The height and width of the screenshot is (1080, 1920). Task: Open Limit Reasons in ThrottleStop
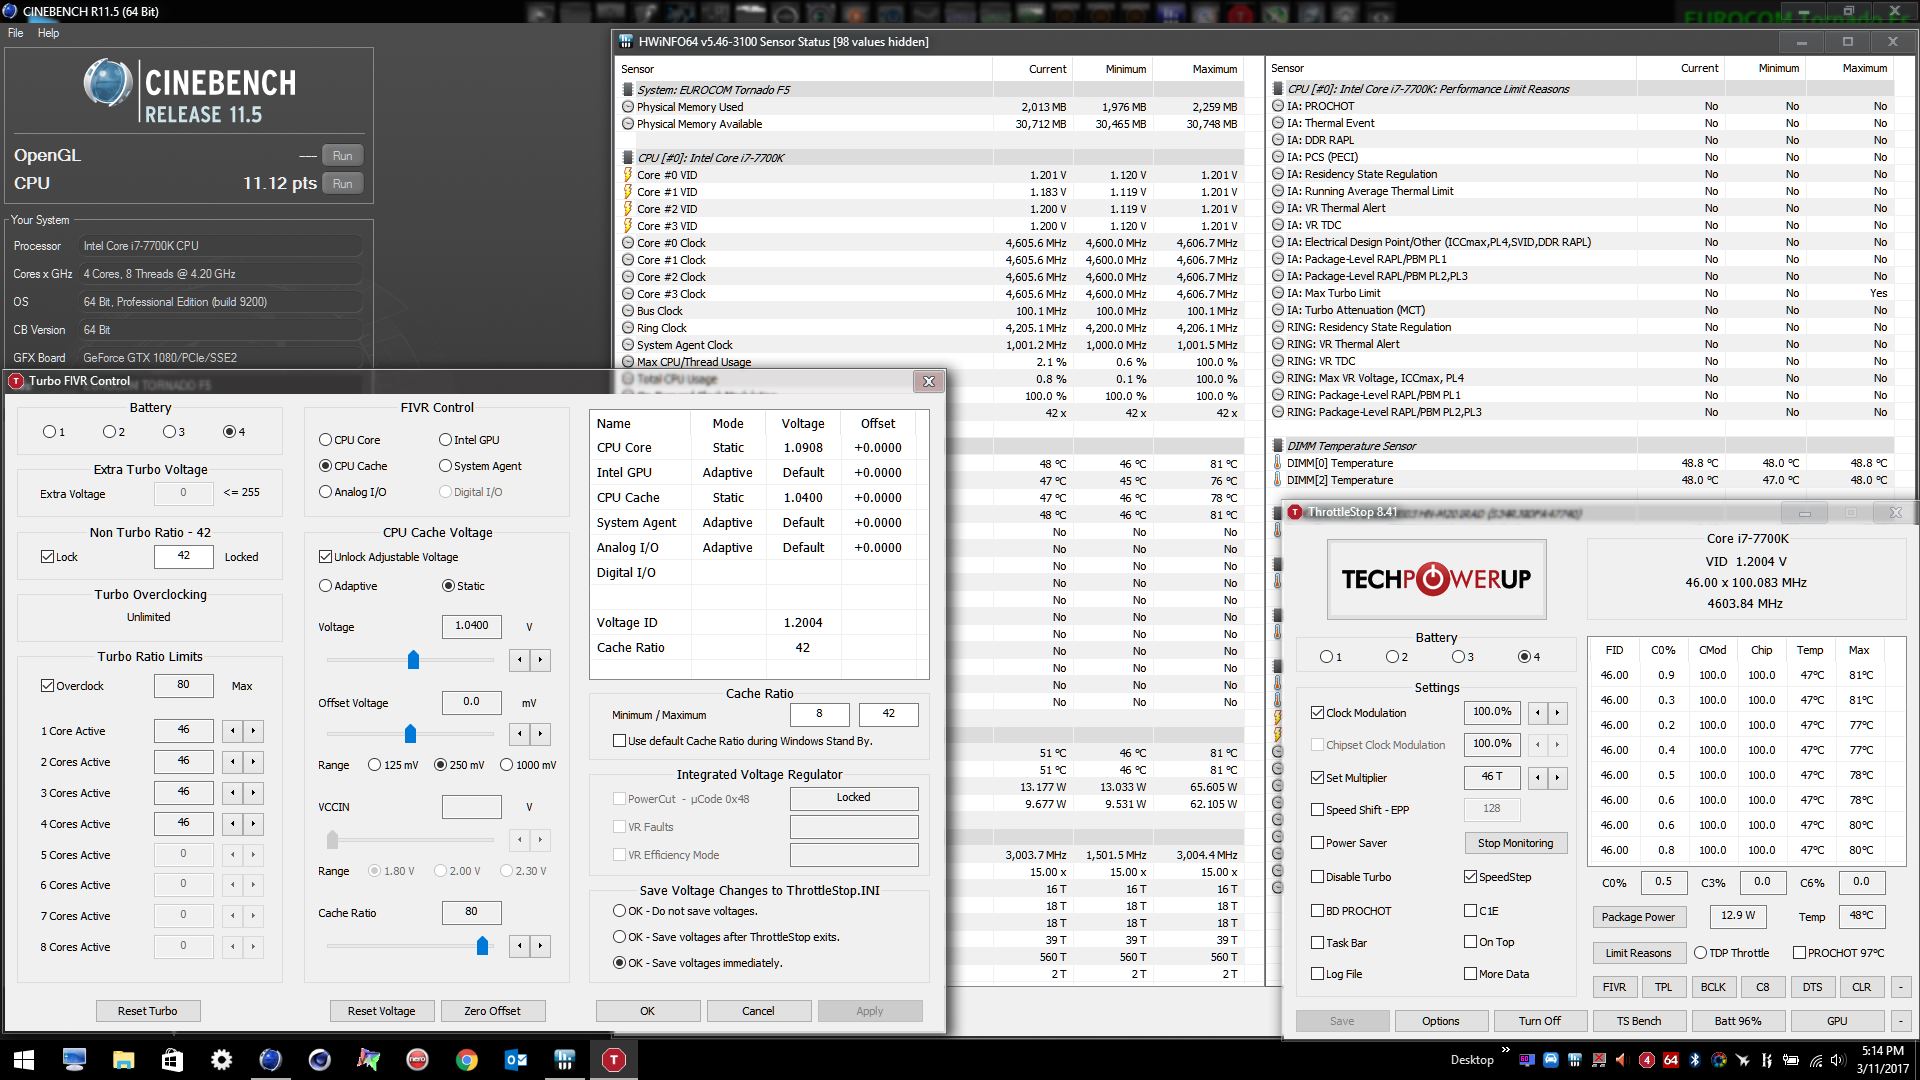pyautogui.click(x=1638, y=953)
